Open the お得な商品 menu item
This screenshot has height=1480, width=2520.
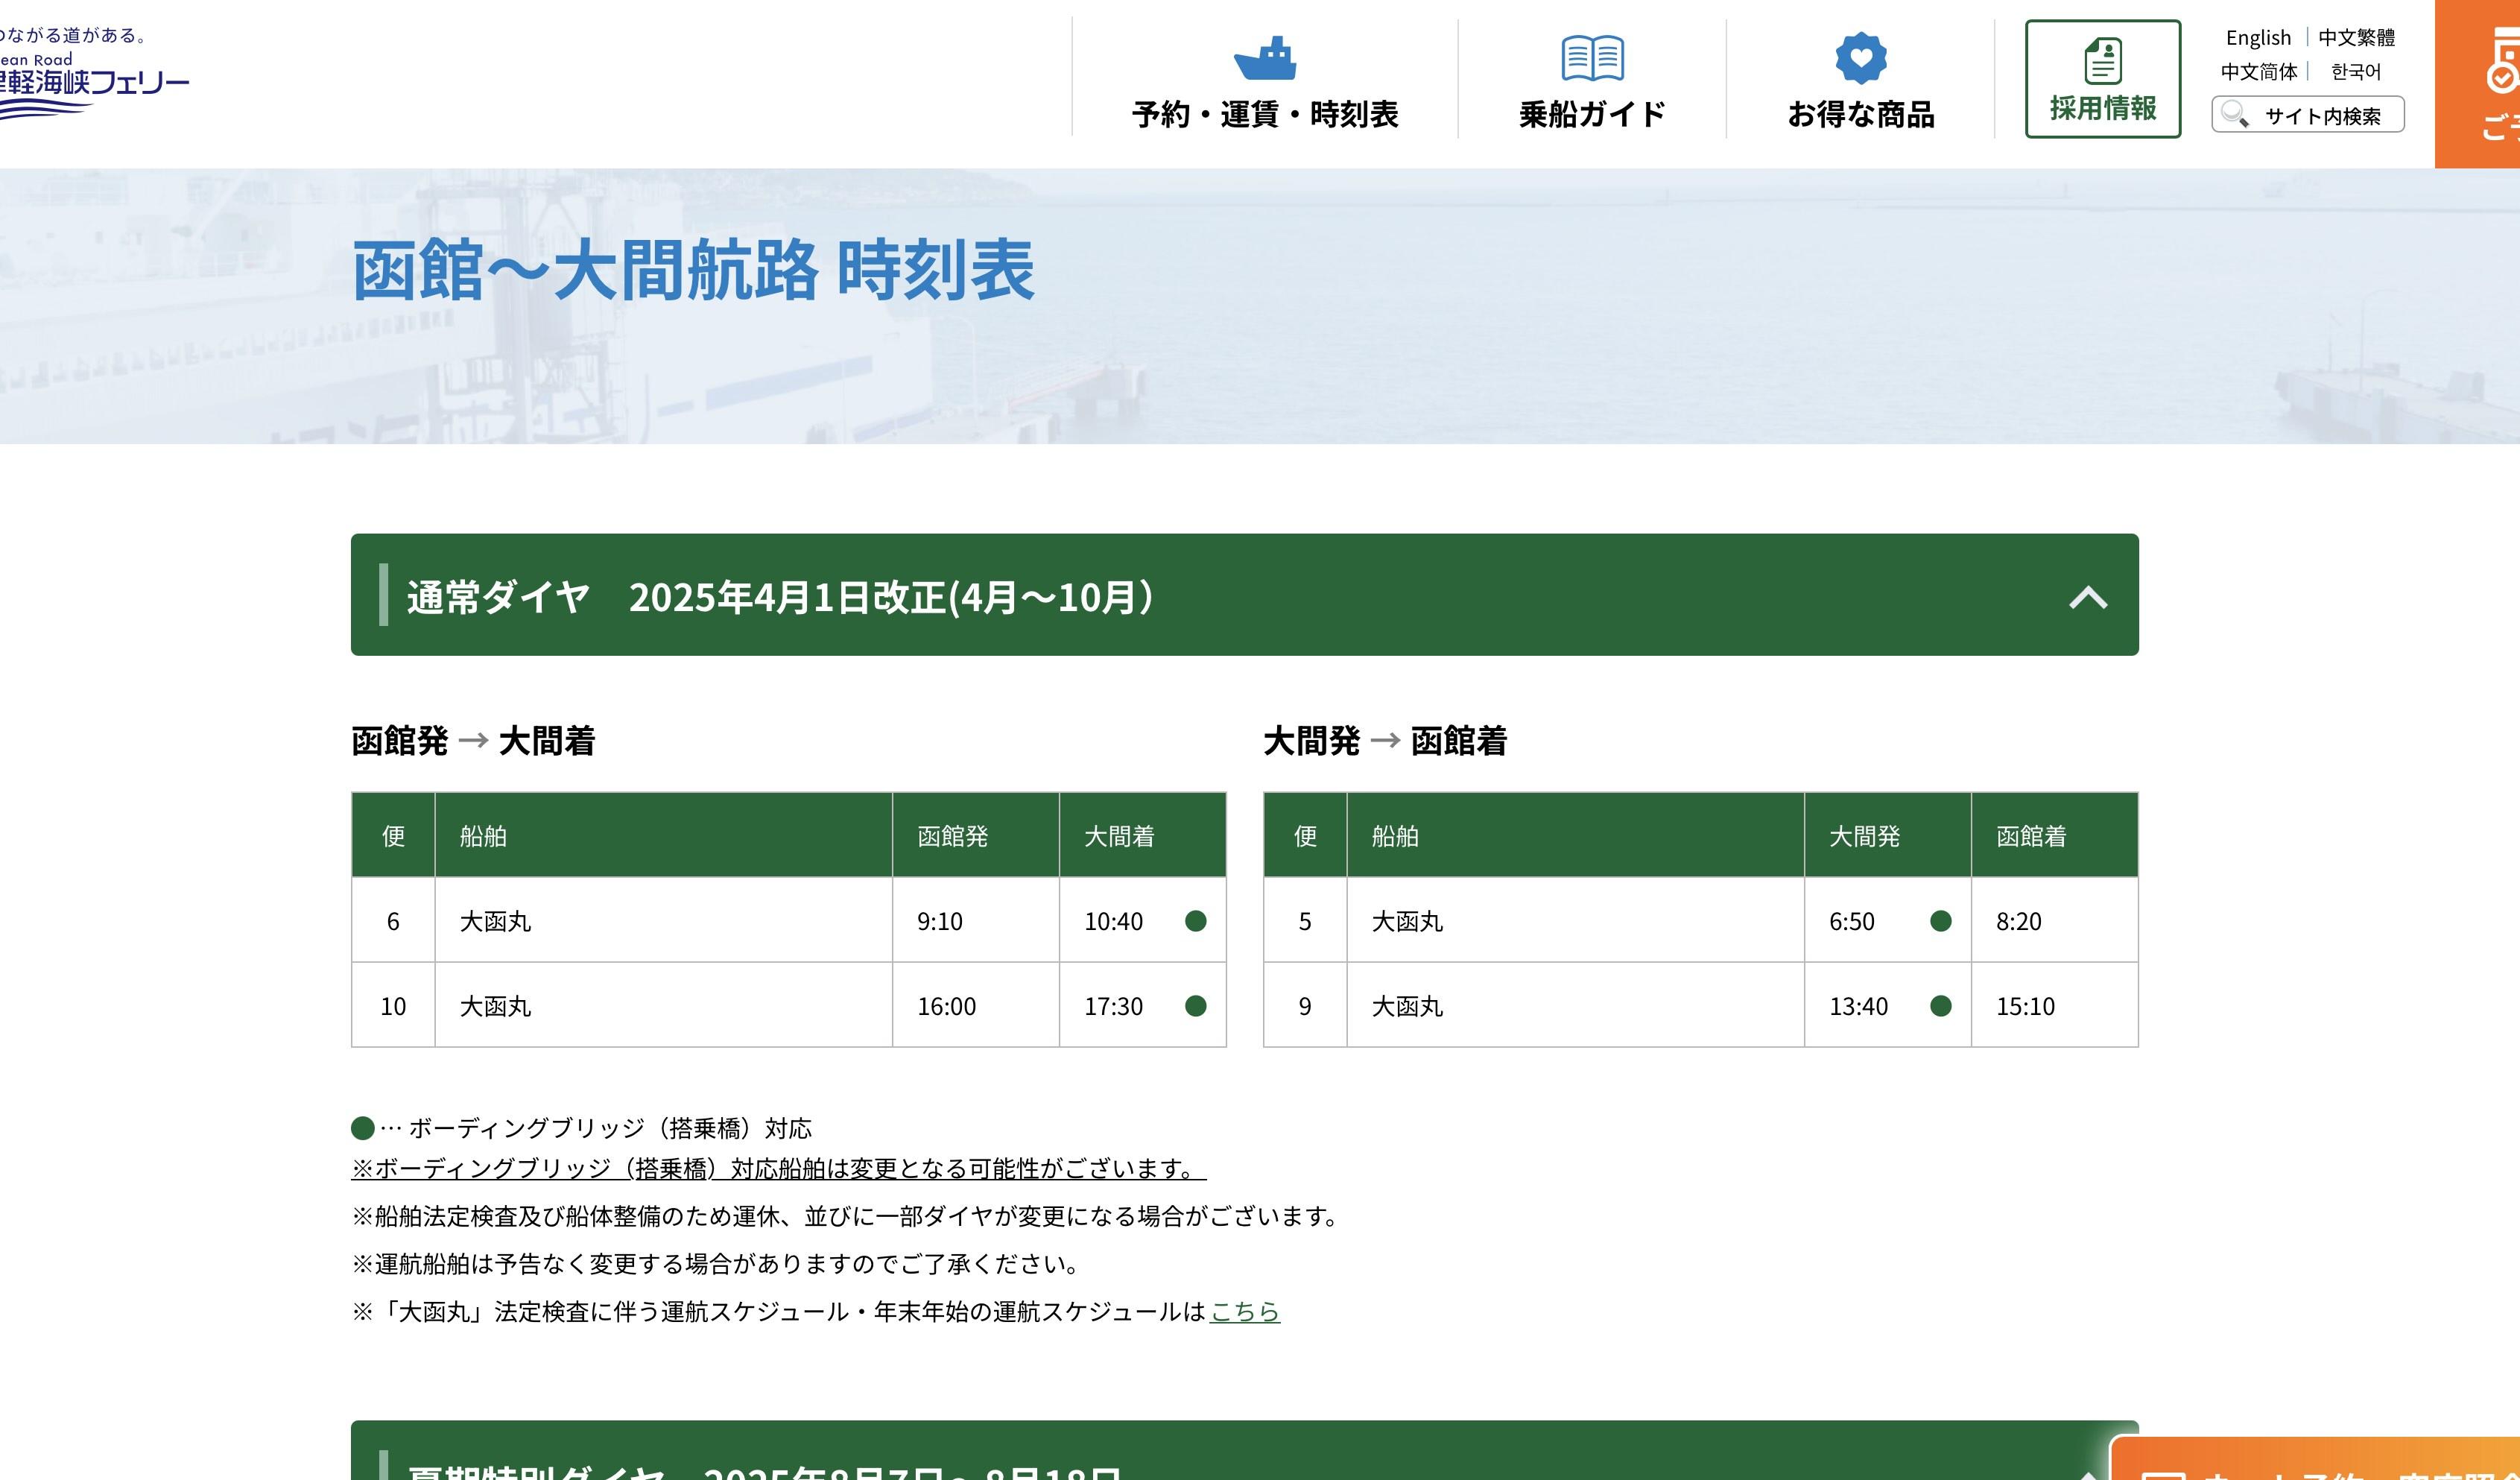(1860, 114)
